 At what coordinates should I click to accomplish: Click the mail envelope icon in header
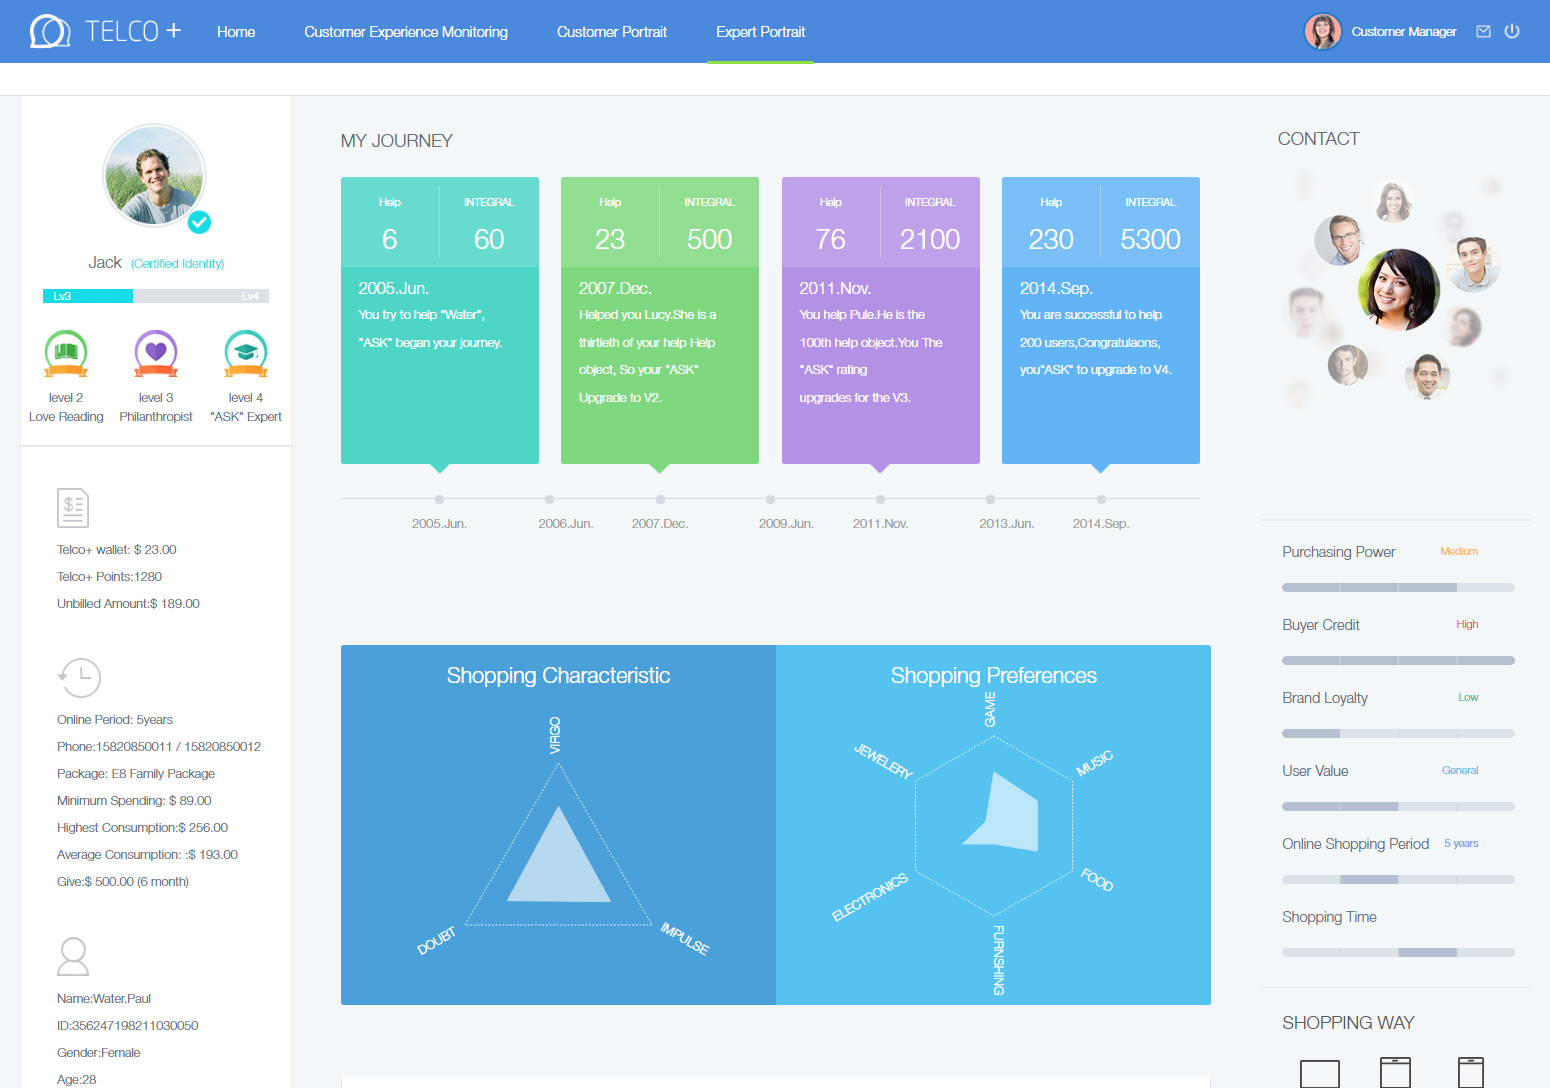1483,31
